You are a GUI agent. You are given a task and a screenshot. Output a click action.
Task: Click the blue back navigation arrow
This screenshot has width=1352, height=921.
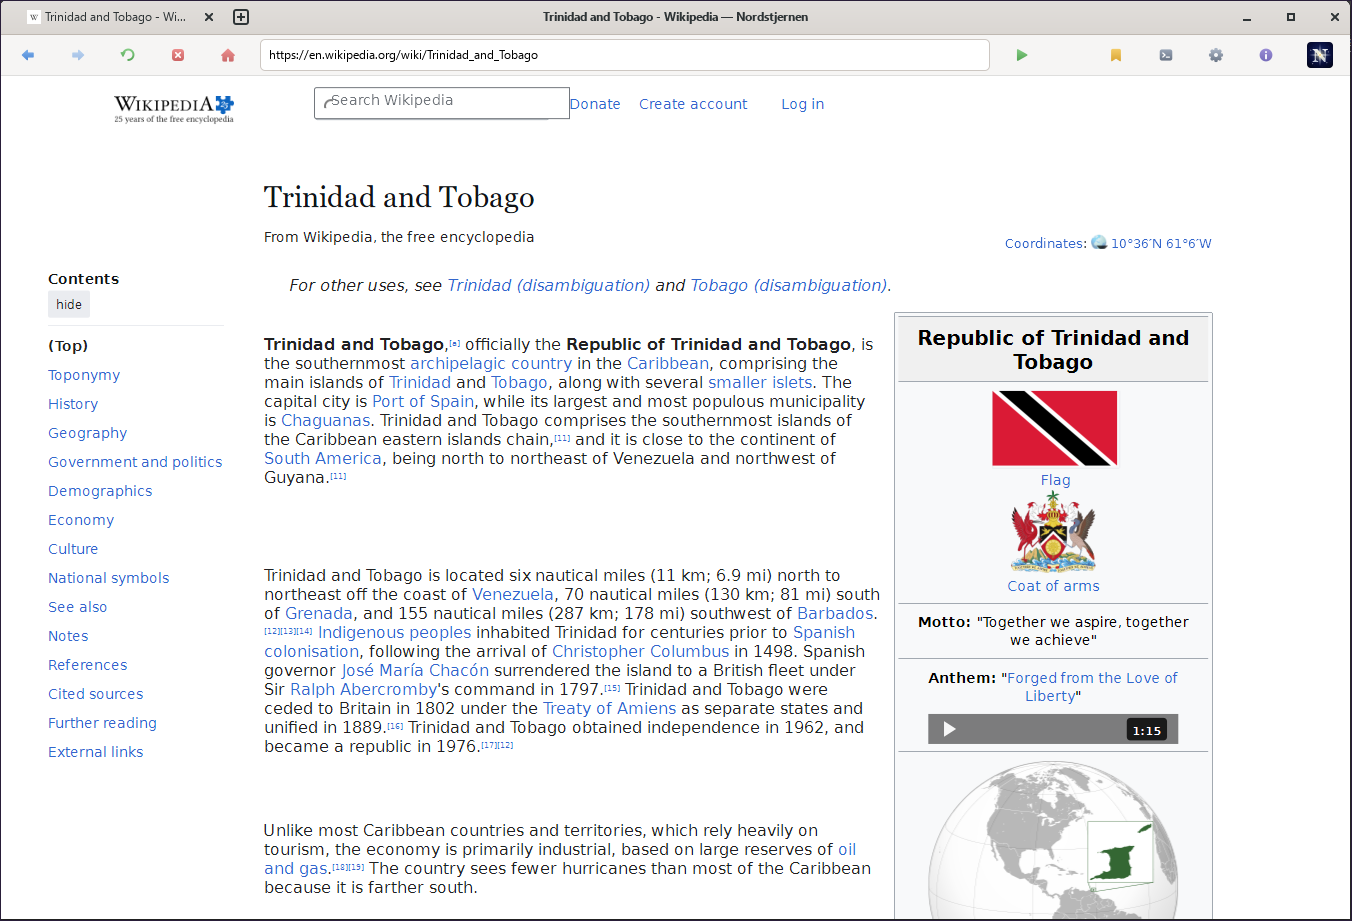28,55
